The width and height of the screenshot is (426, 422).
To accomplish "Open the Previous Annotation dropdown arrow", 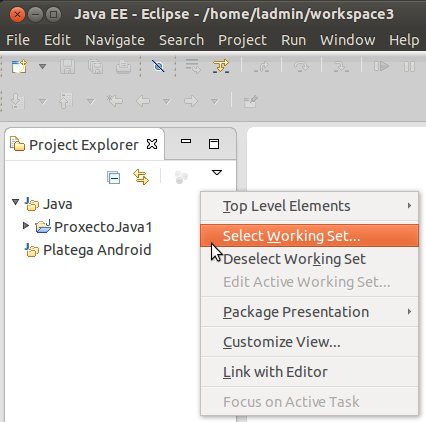I will pyautogui.click(x=90, y=101).
